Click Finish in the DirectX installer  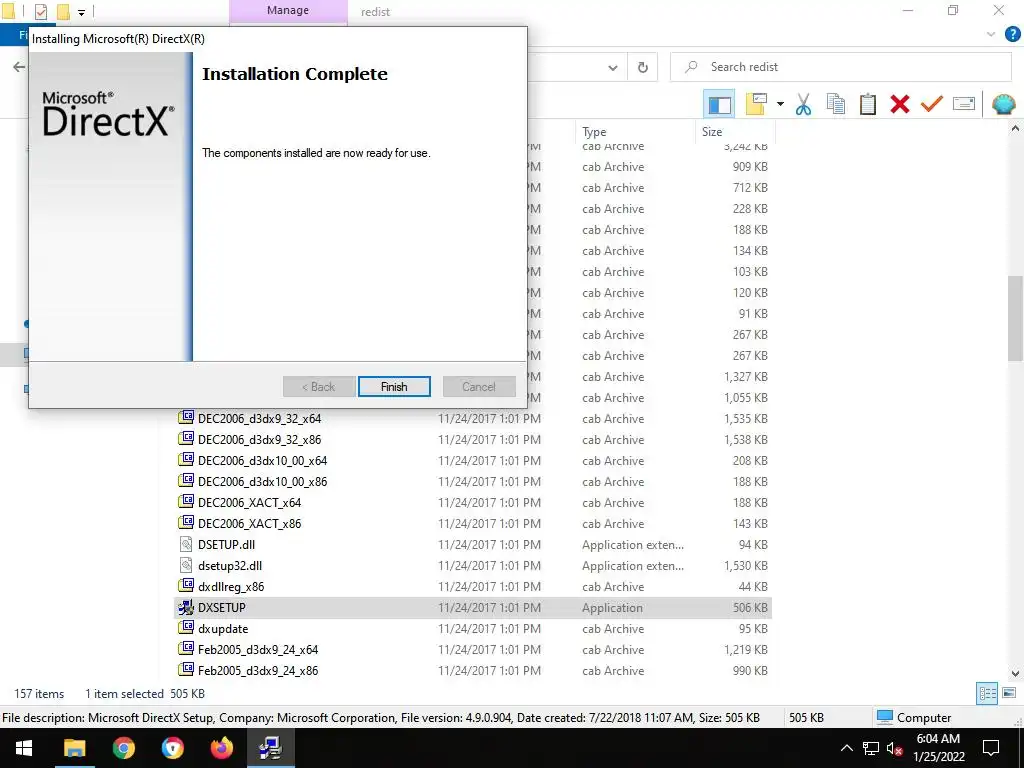click(394, 387)
